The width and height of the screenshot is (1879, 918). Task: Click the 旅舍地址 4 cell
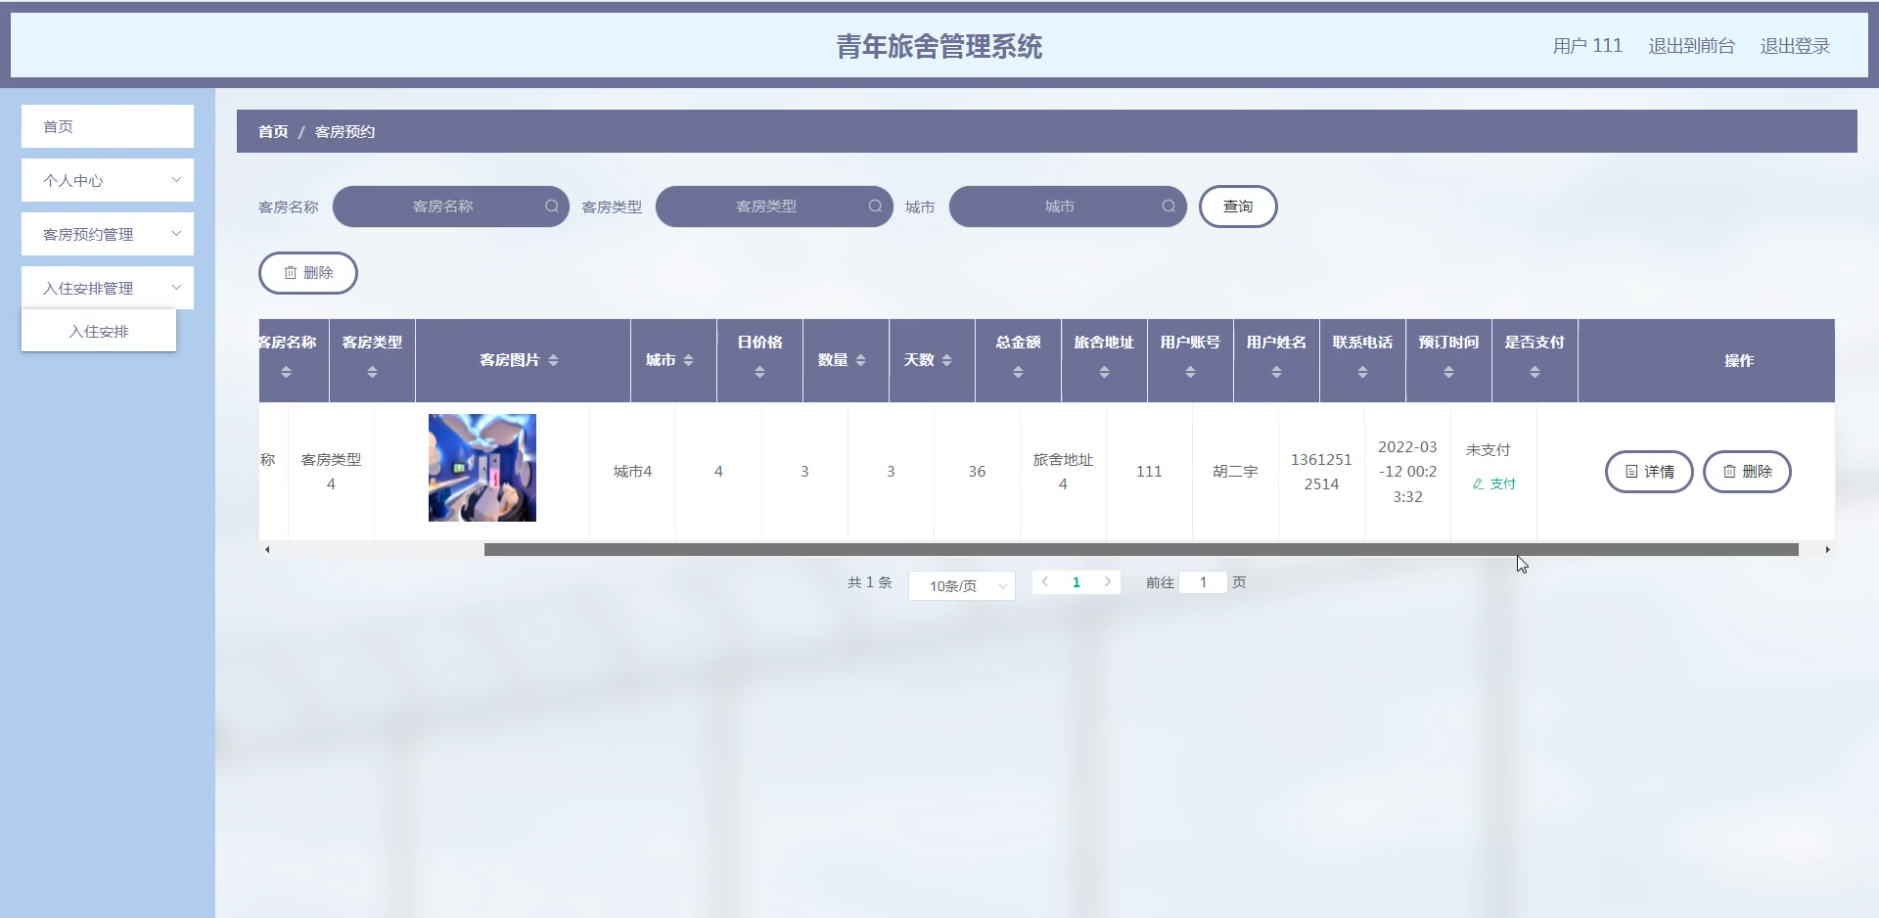point(1063,472)
